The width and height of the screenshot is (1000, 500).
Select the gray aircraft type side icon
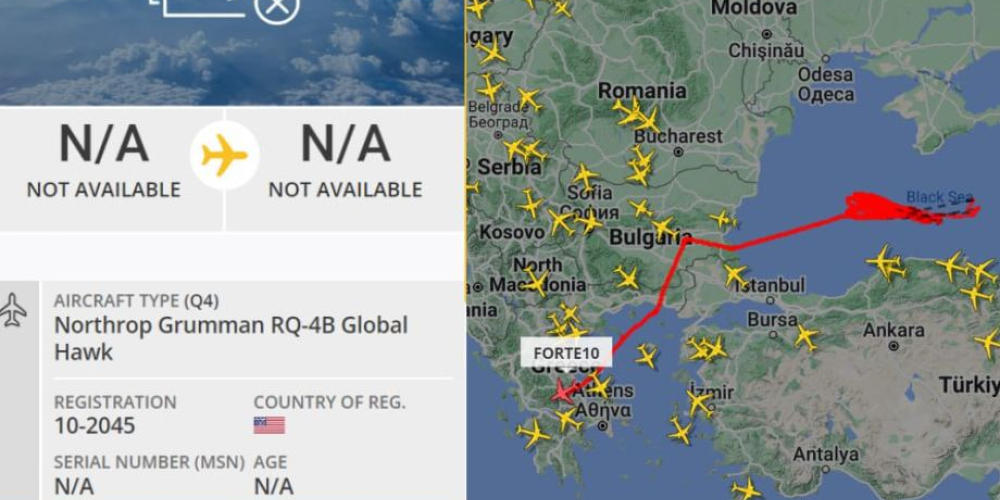(x=15, y=309)
